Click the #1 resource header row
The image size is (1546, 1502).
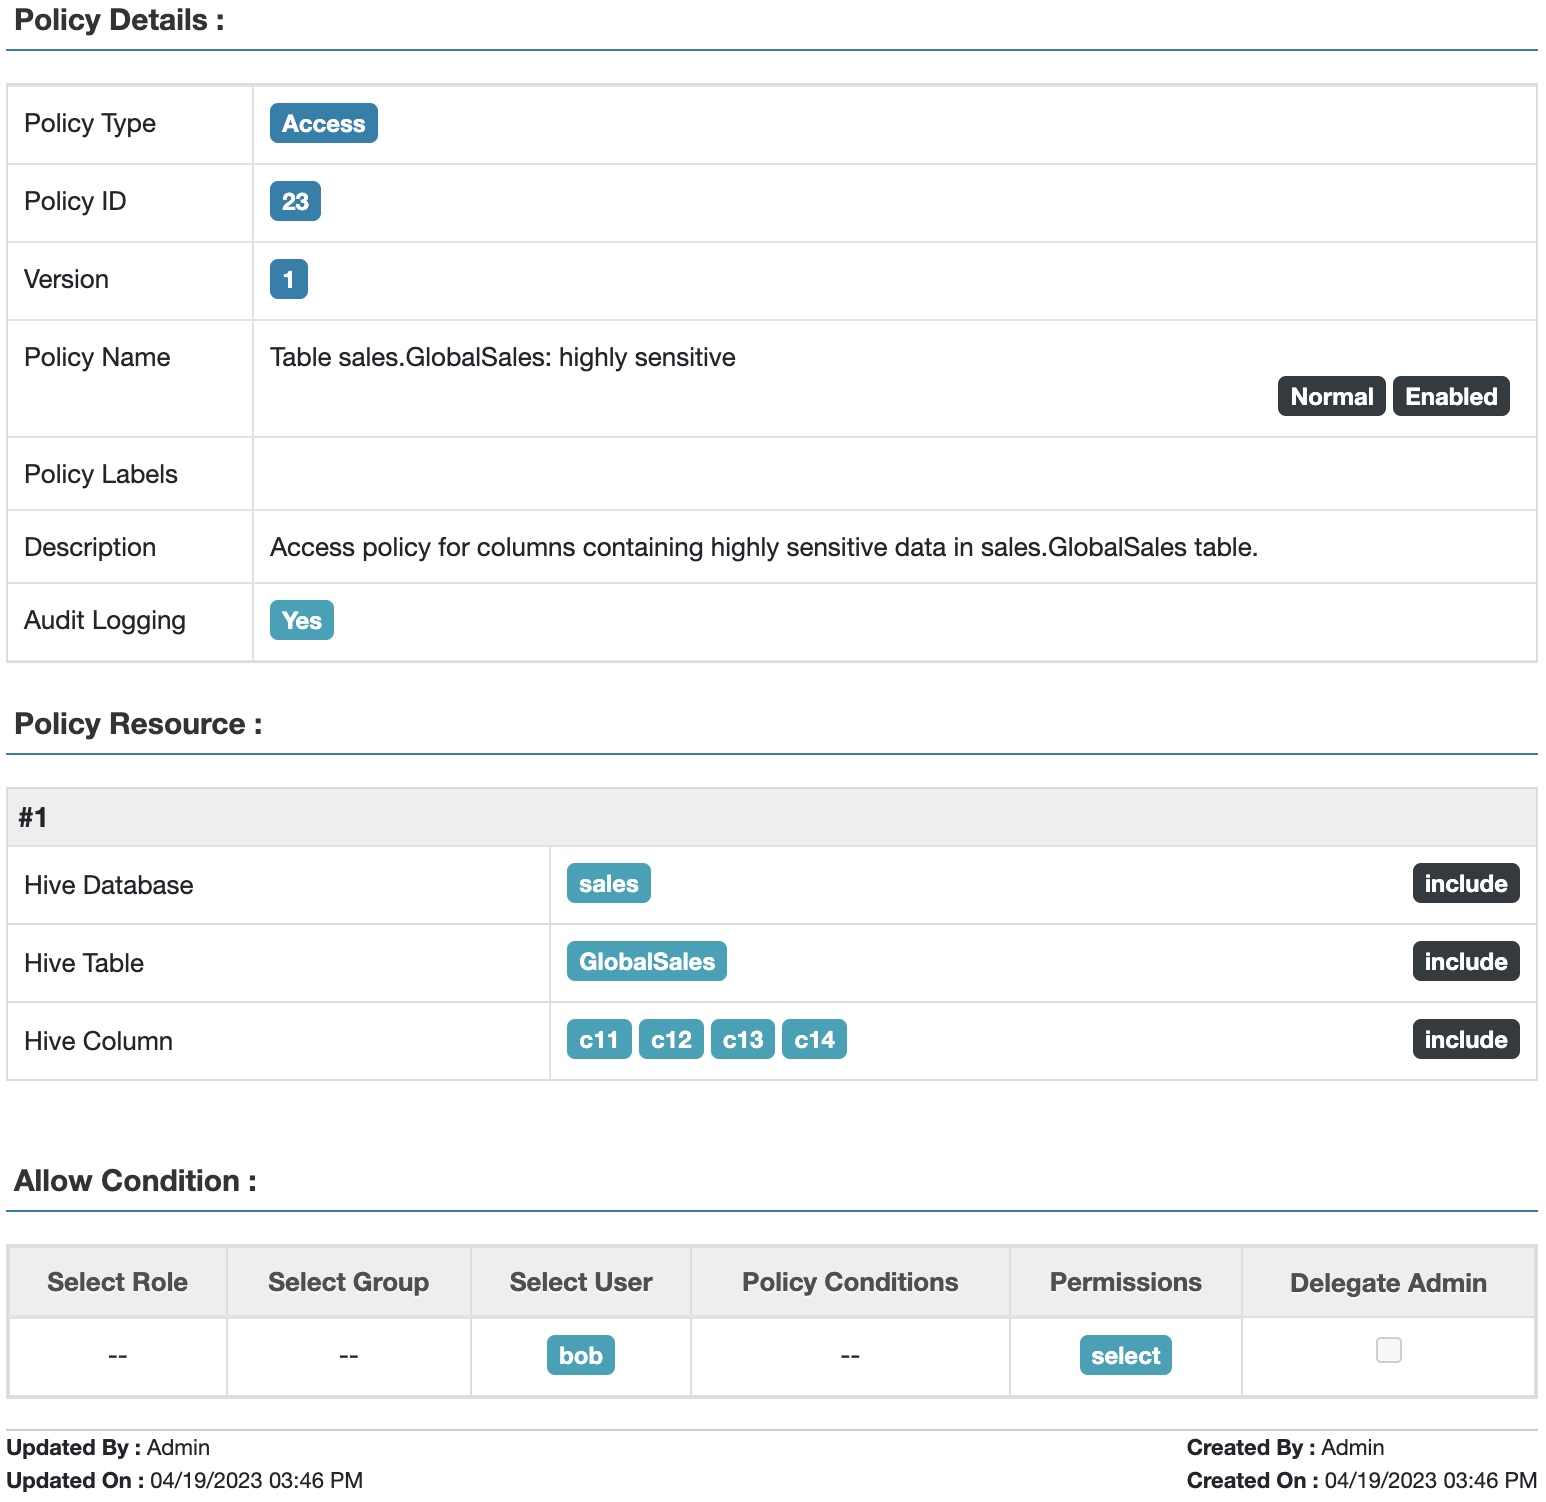click(x=771, y=818)
